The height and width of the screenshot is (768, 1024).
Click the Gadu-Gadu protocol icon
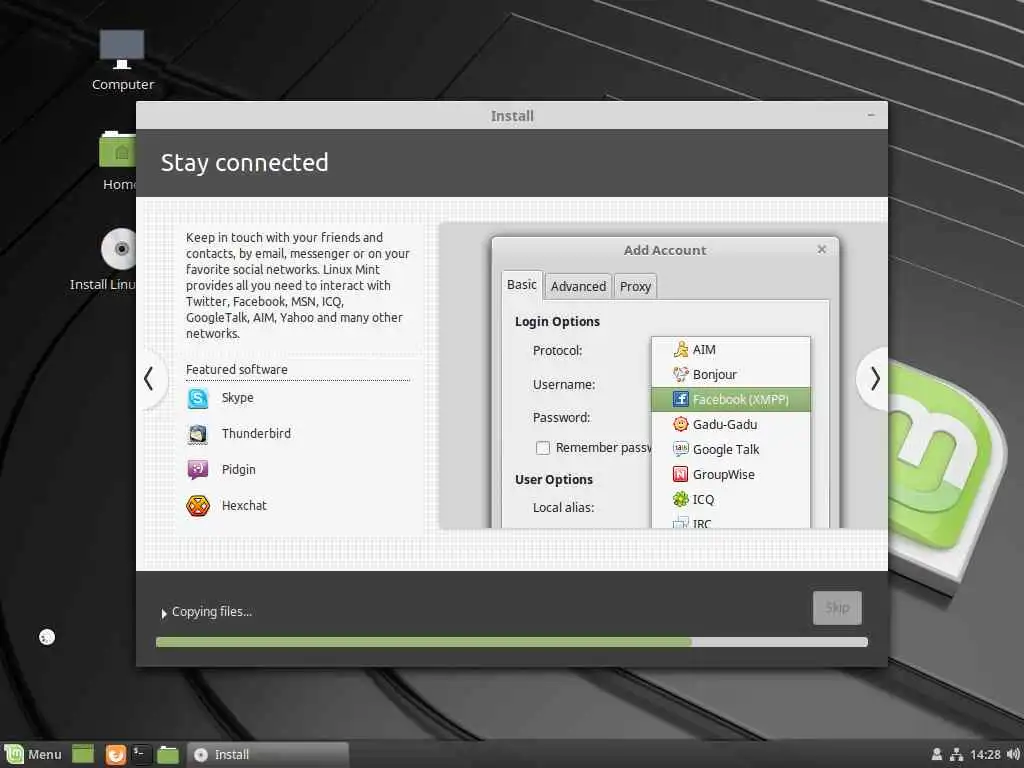(680, 424)
